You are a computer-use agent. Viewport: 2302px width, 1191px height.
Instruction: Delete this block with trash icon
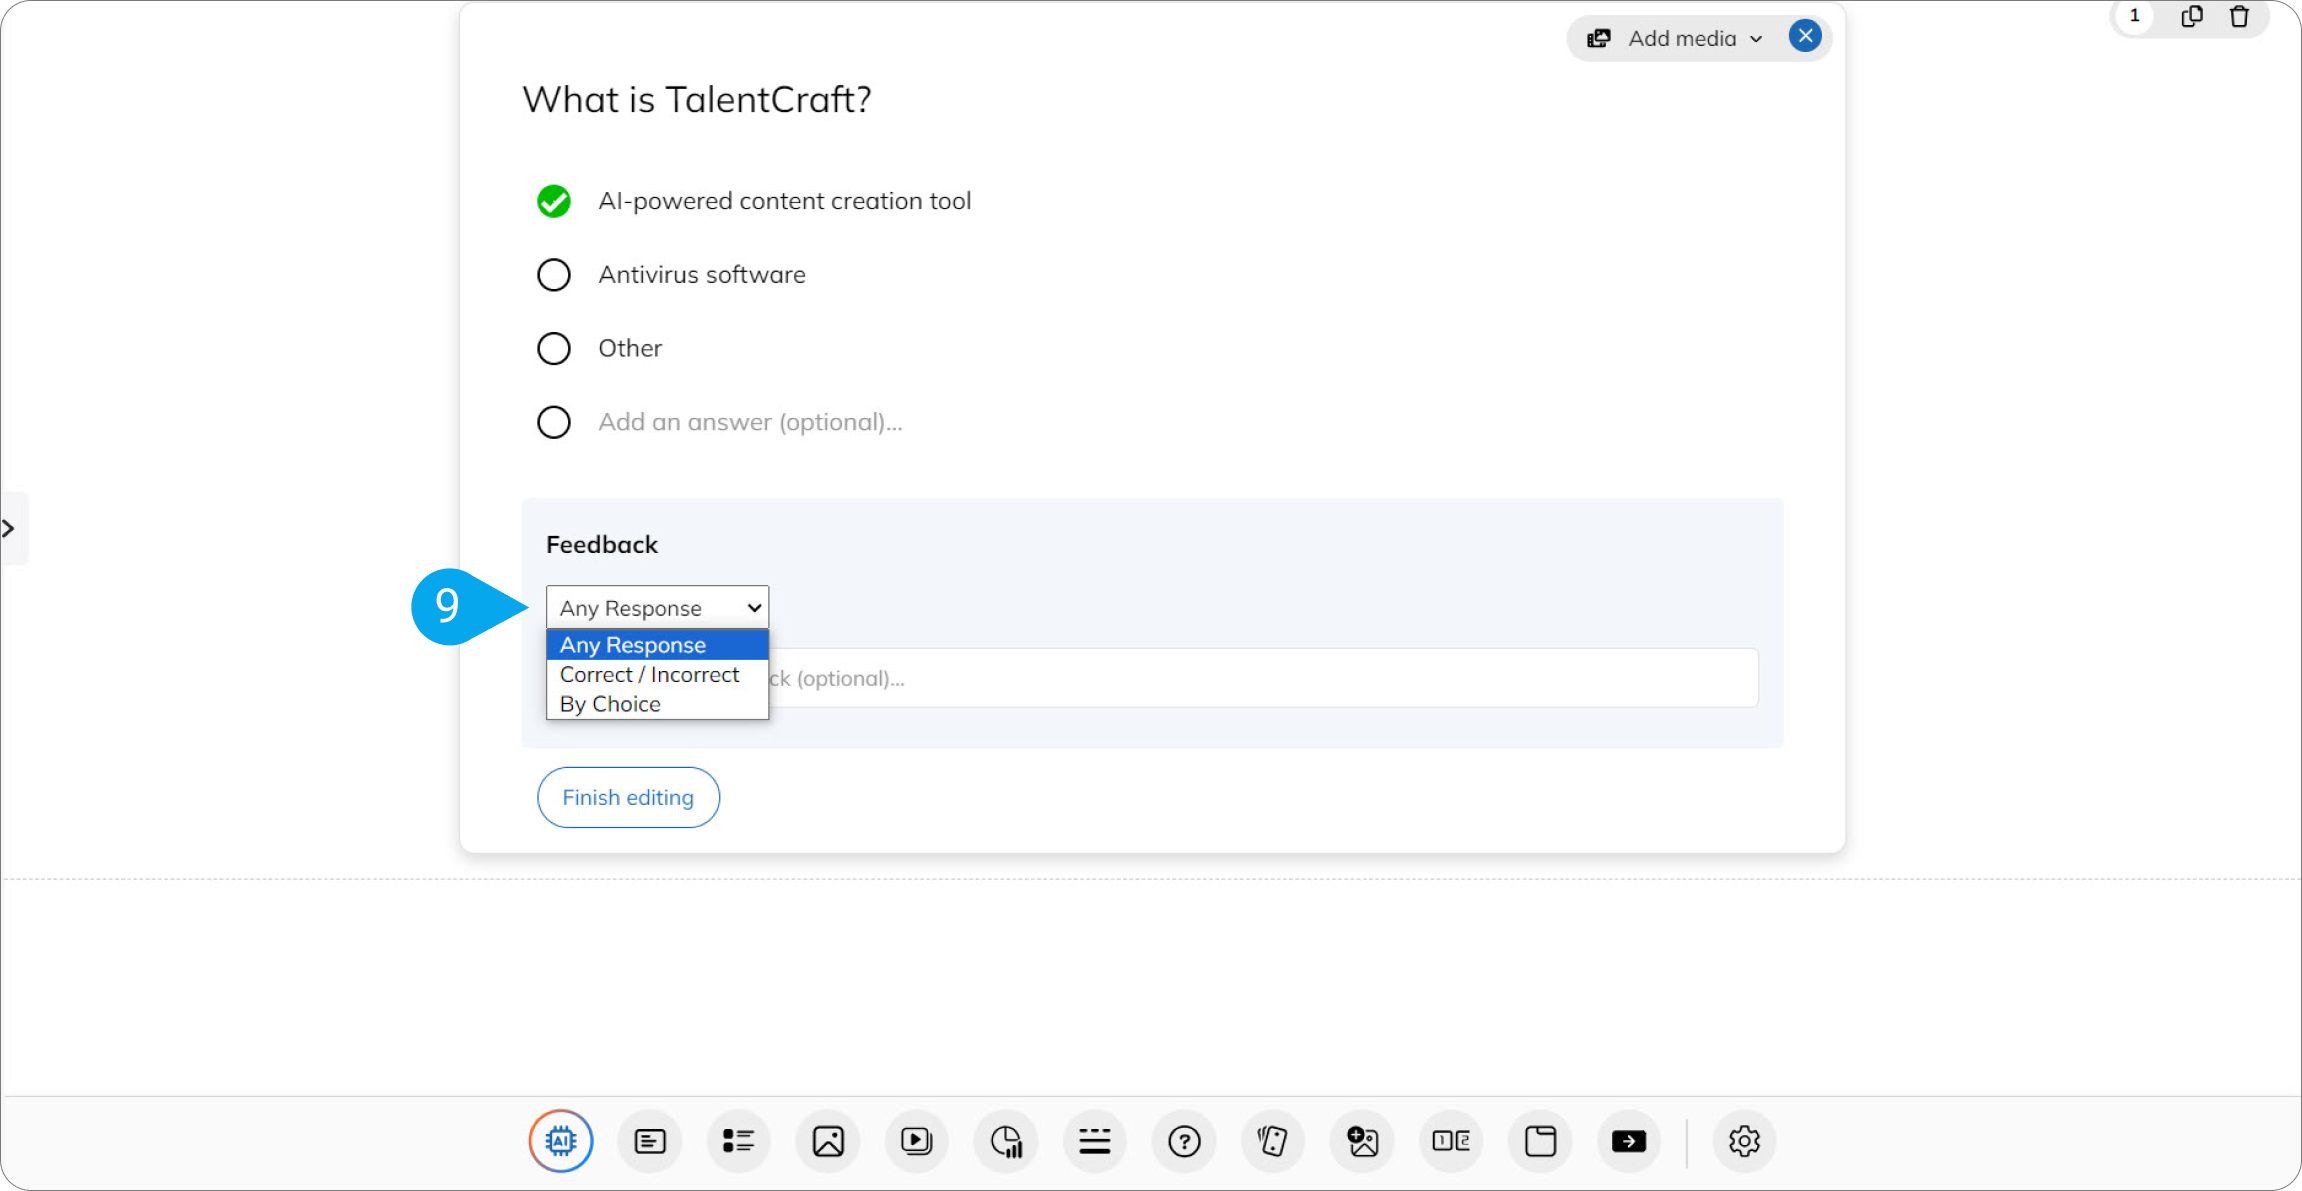[2239, 17]
